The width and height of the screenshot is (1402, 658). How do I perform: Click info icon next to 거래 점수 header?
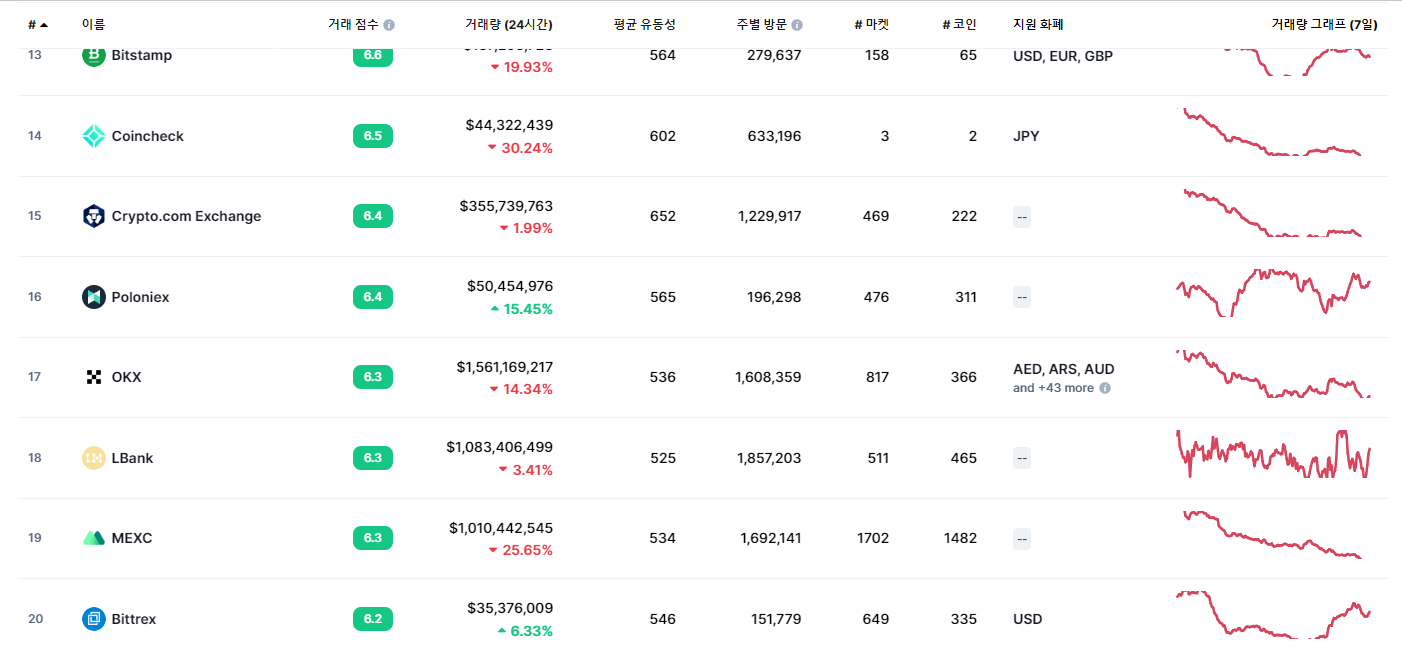(389, 25)
